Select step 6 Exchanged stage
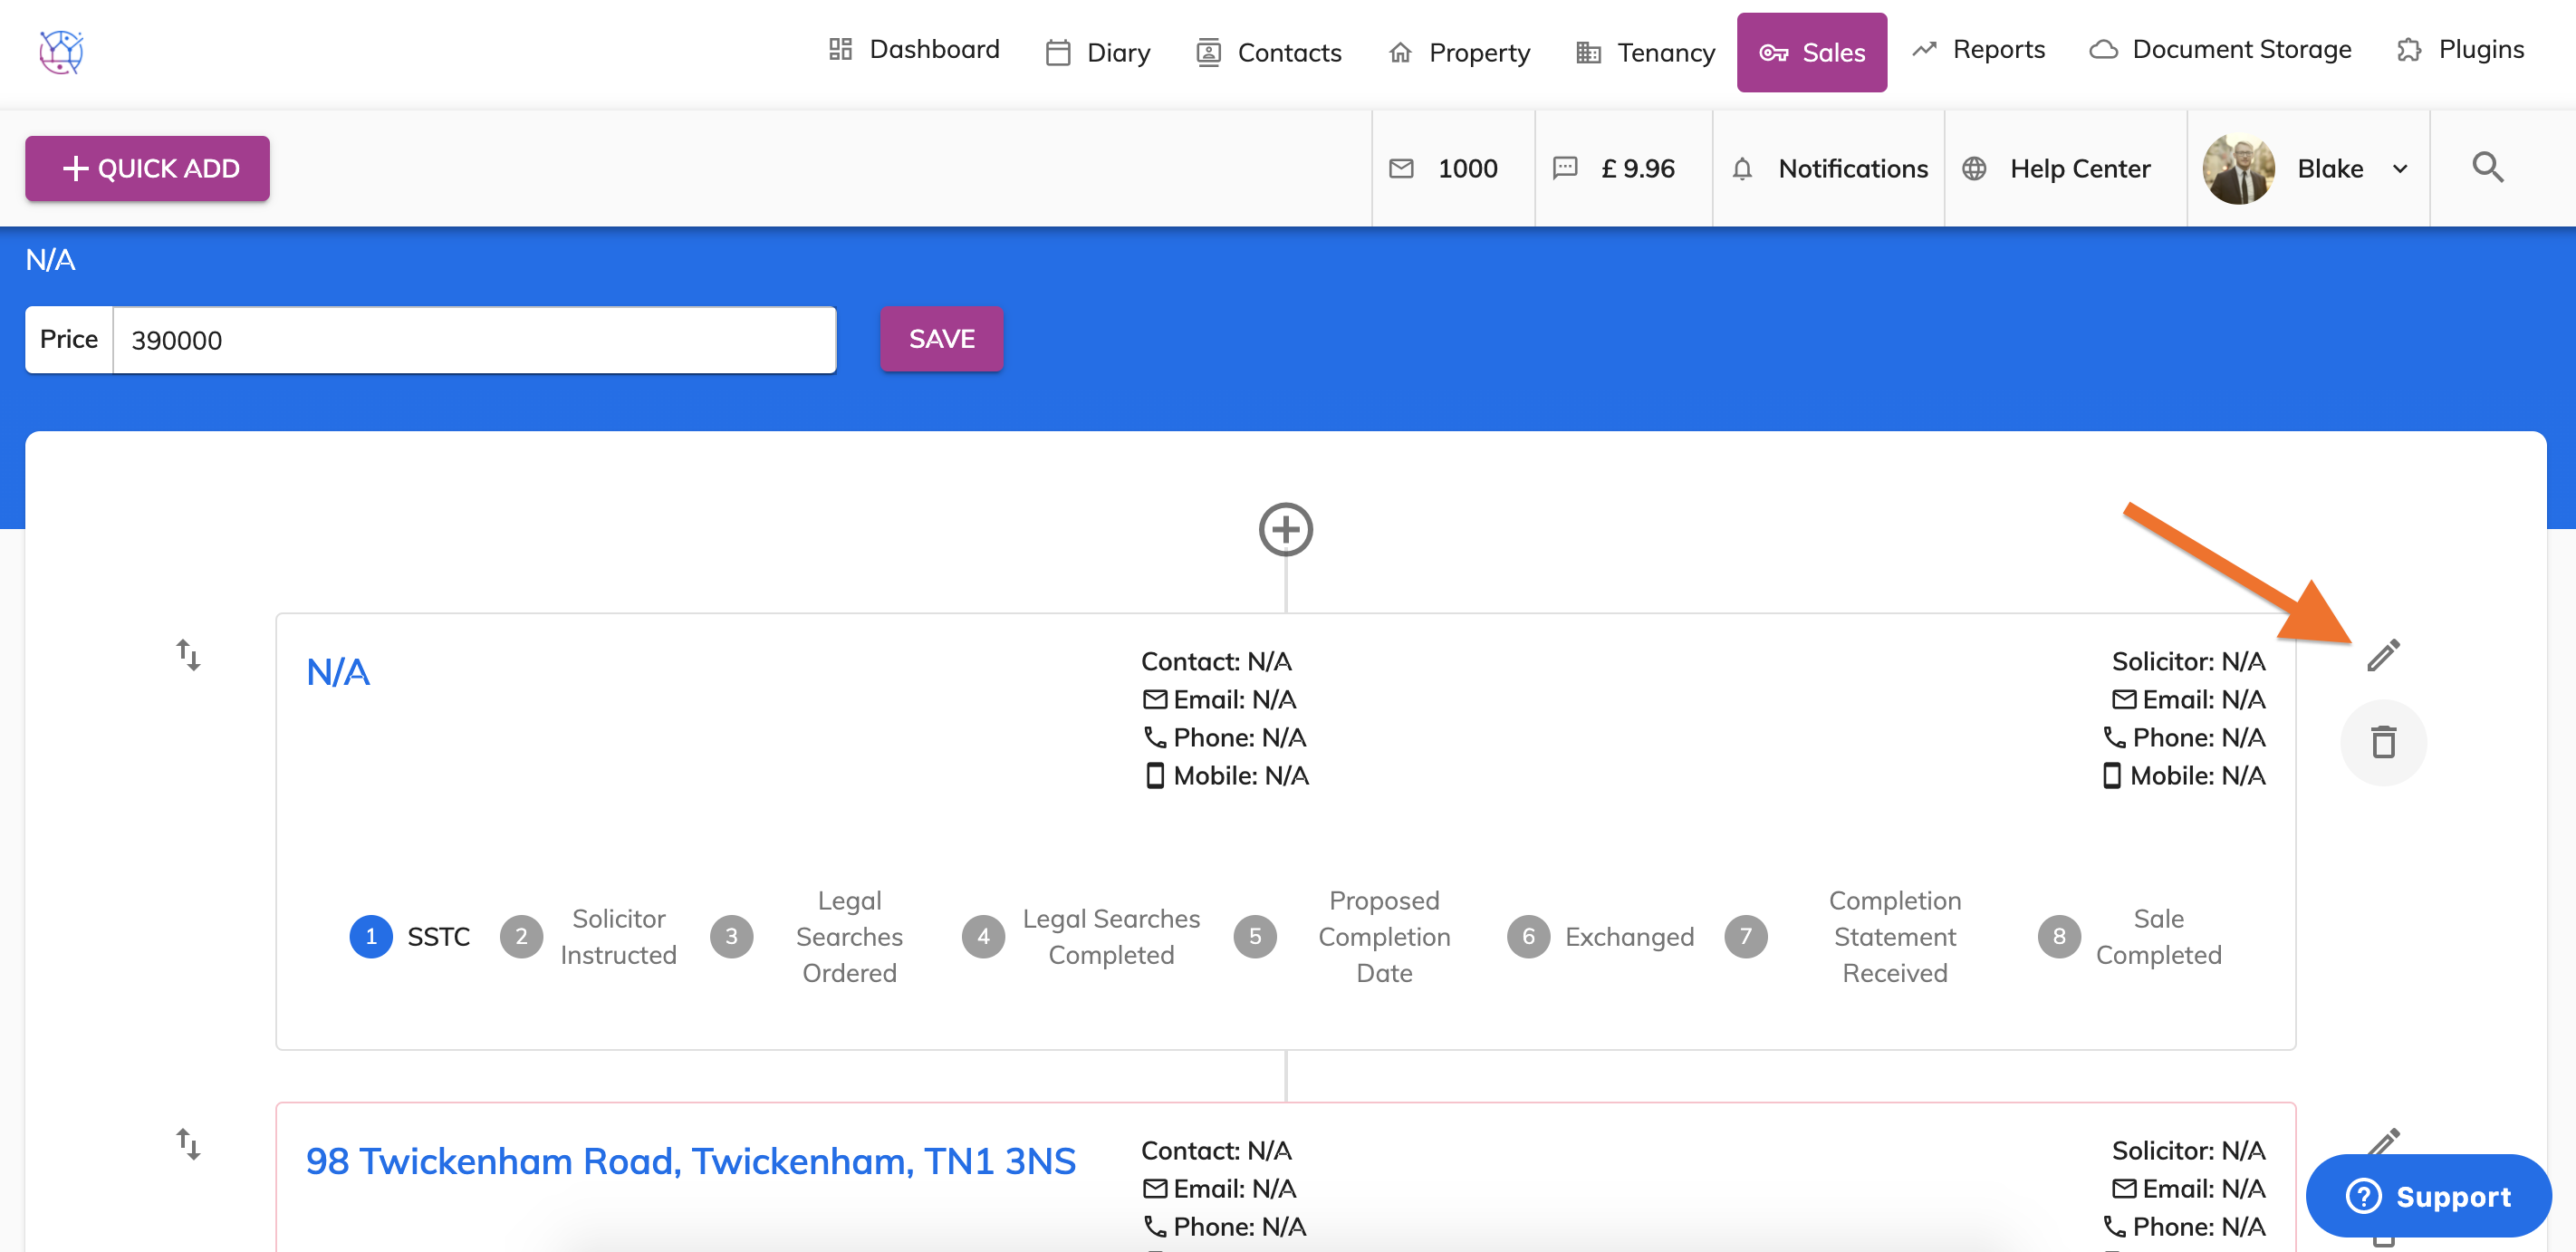Screen dimensions: 2576x1252 coord(1528,936)
